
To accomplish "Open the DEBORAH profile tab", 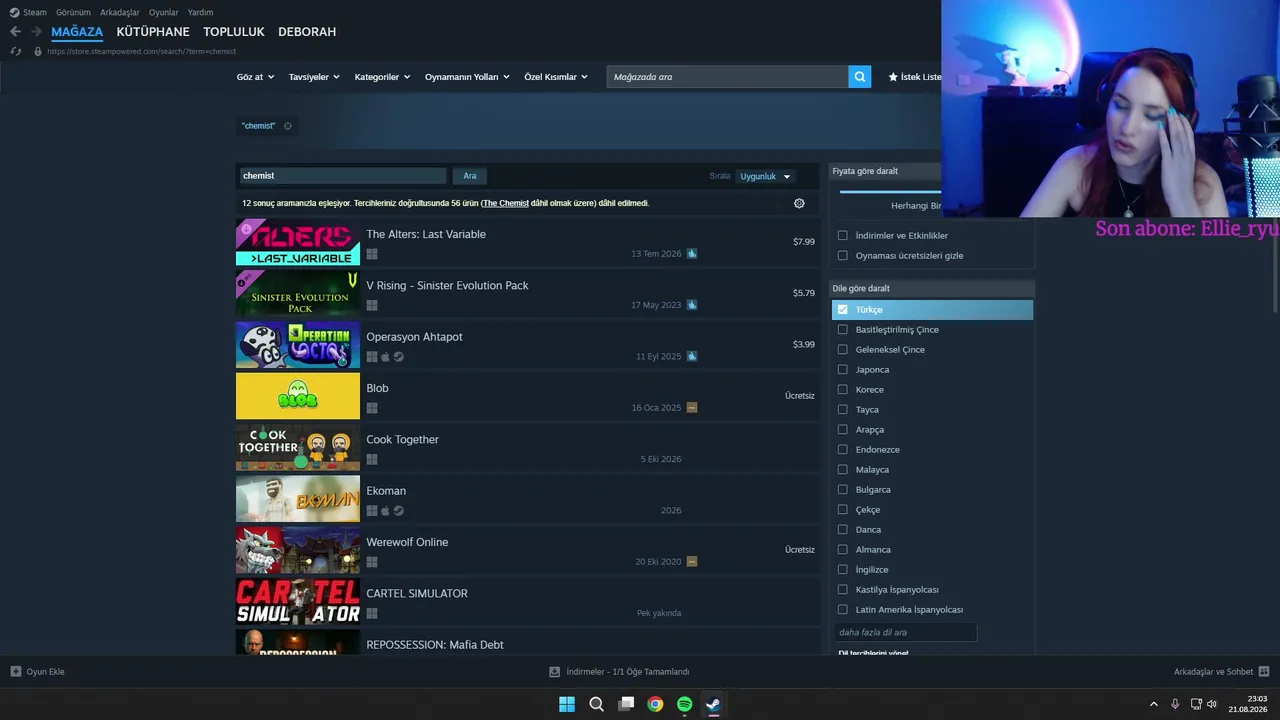I will coord(307,32).
